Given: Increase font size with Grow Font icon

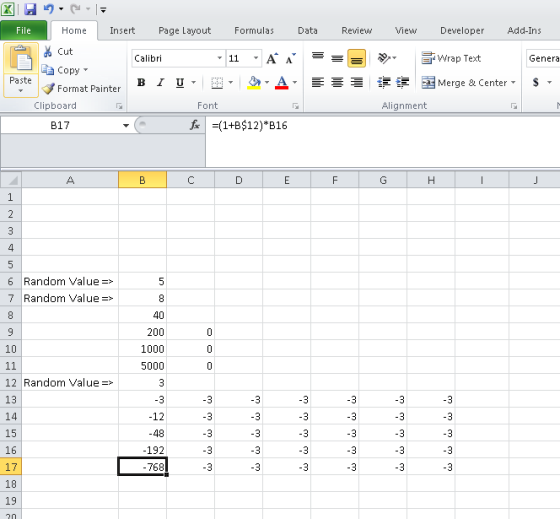Looking at the screenshot, I should pyautogui.click(x=272, y=58).
